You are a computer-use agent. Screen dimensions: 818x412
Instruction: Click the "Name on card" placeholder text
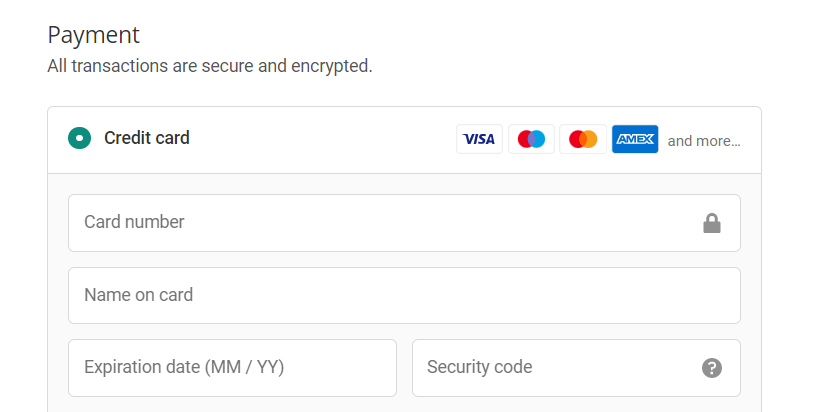coord(138,295)
